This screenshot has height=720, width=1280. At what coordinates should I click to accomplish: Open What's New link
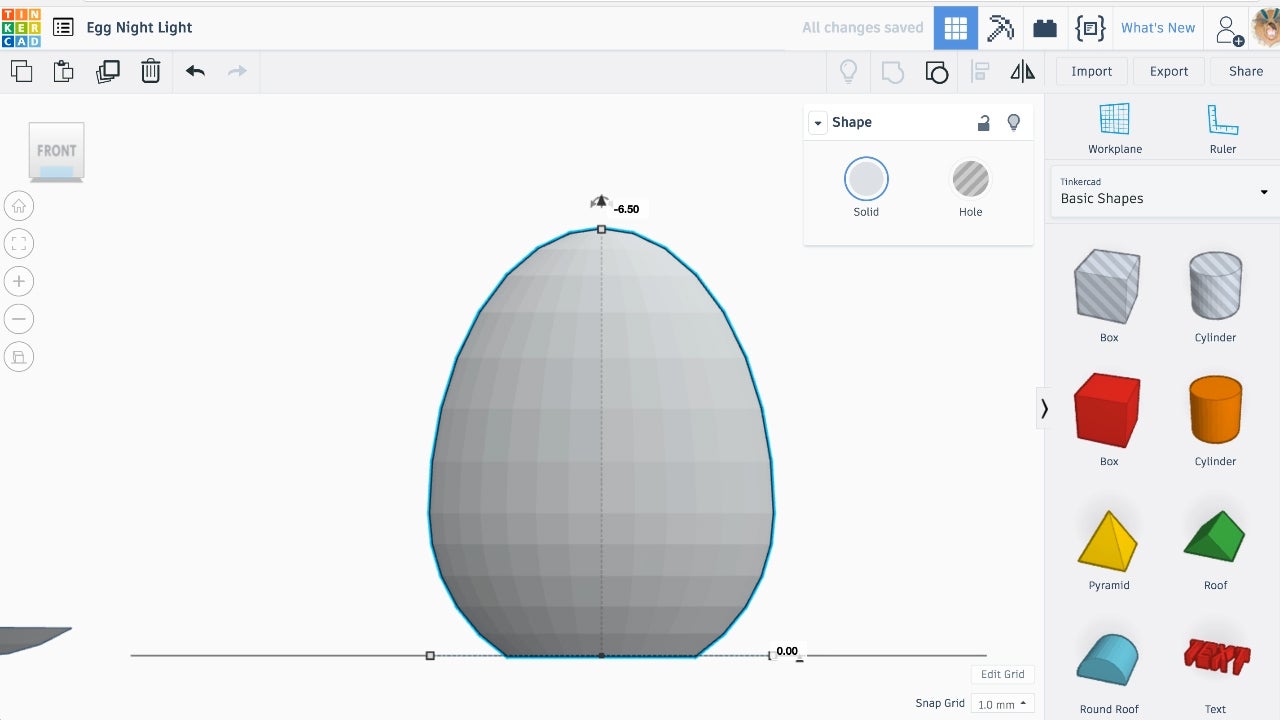pyautogui.click(x=1158, y=28)
